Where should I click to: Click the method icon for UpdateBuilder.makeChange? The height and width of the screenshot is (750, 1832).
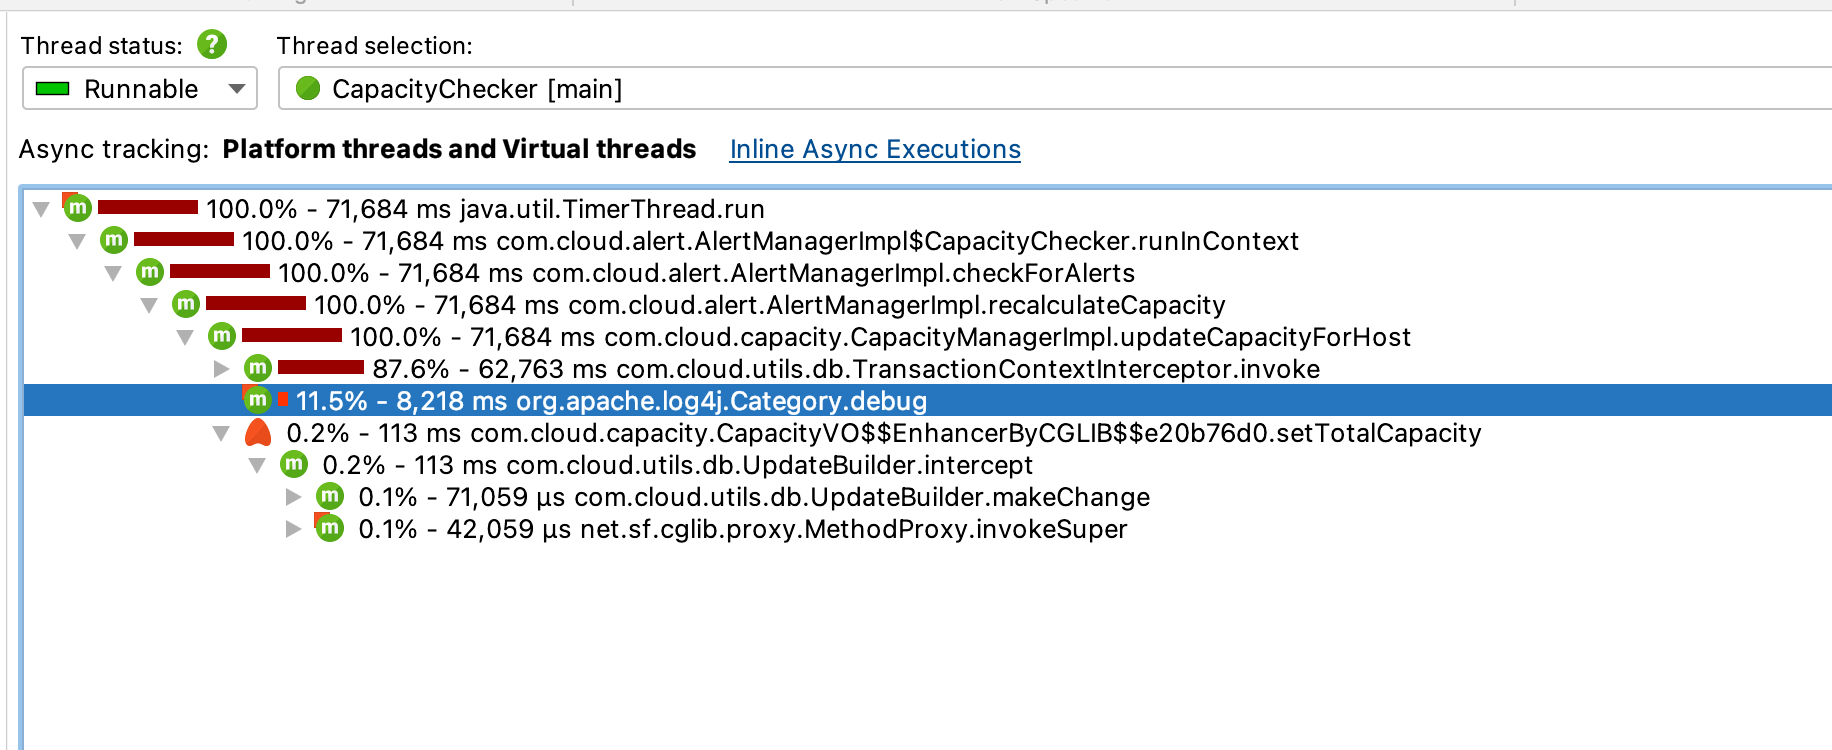coord(330,497)
